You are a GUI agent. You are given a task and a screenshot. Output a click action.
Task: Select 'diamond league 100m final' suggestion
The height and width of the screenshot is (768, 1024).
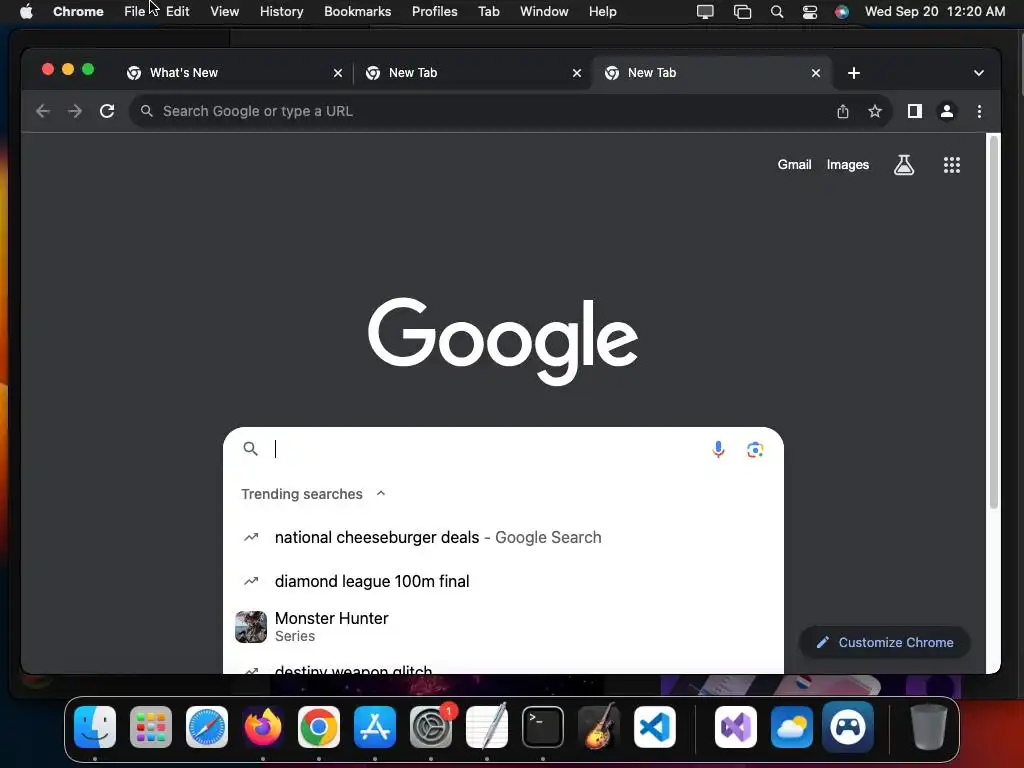[503, 581]
